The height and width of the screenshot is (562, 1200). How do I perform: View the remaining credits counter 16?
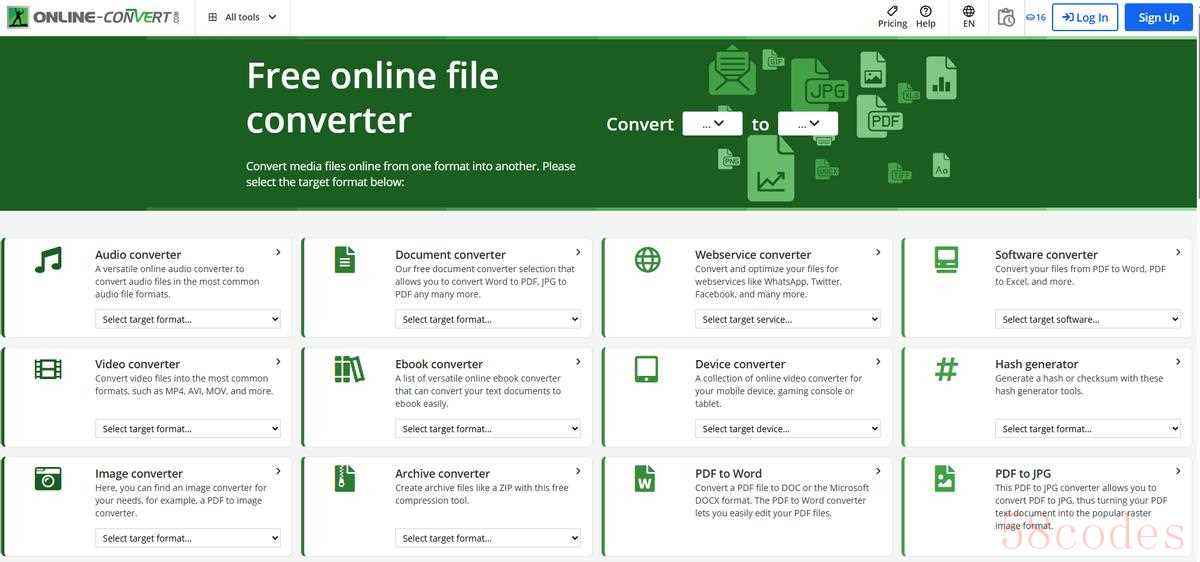point(1036,17)
